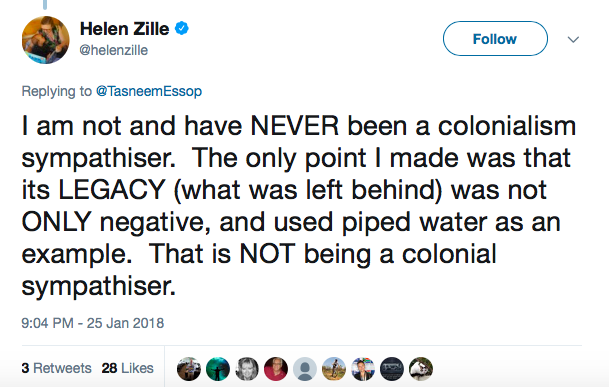Open the first liker avatar in the row
The height and width of the screenshot is (387, 609).
click(189, 369)
